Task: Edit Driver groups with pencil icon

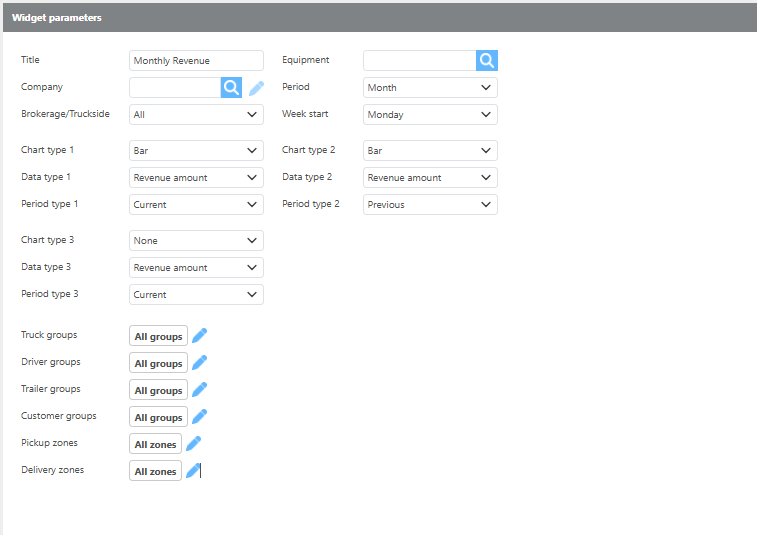Action: [x=199, y=363]
